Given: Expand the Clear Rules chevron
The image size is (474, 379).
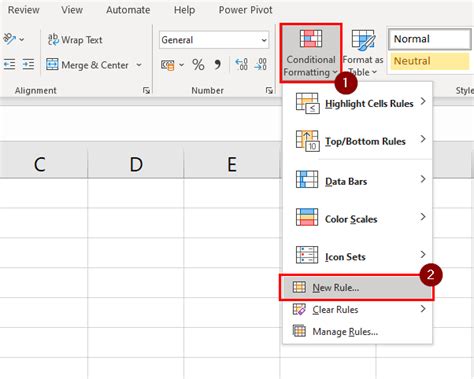Looking at the screenshot, I should 423,309.
